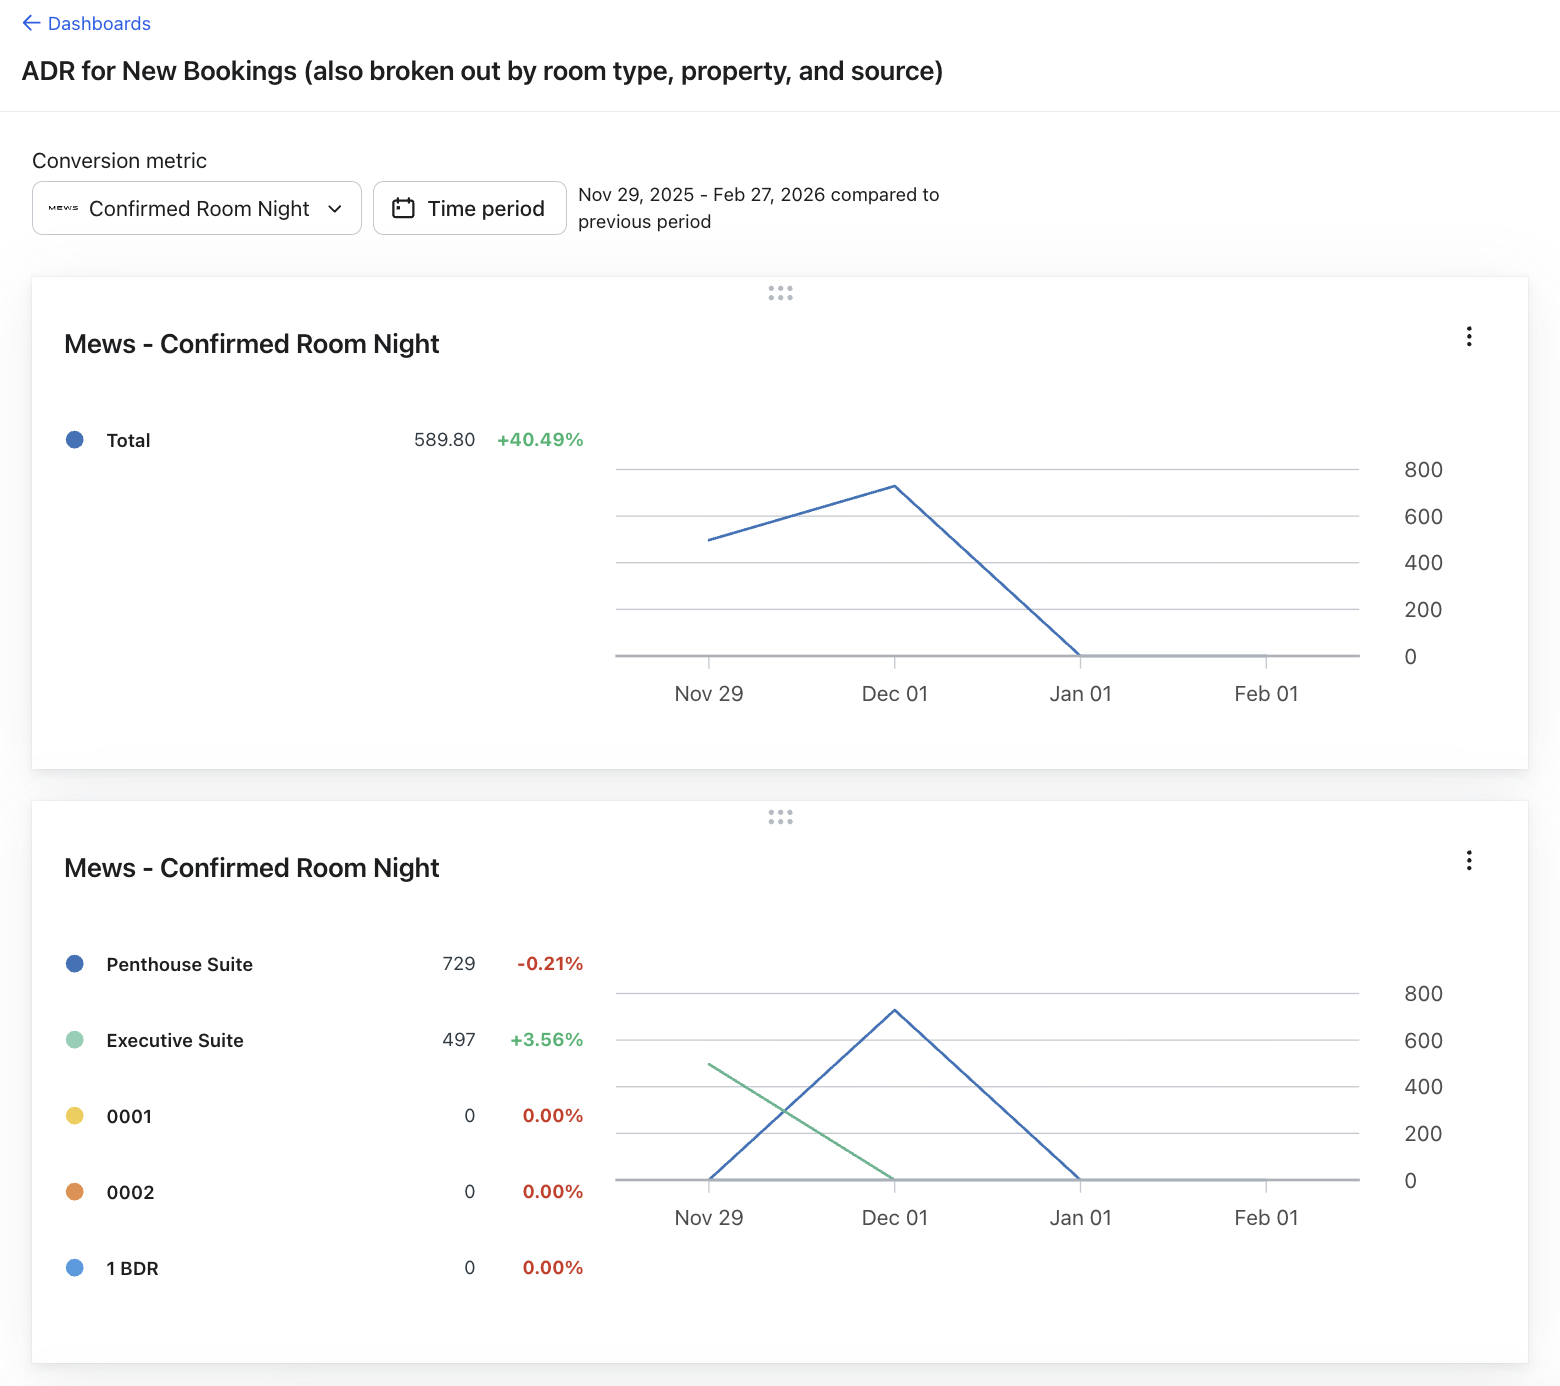The height and width of the screenshot is (1386, 1560).
Task: Grab the drag handle of the room type card
Action: click(780, 817)
